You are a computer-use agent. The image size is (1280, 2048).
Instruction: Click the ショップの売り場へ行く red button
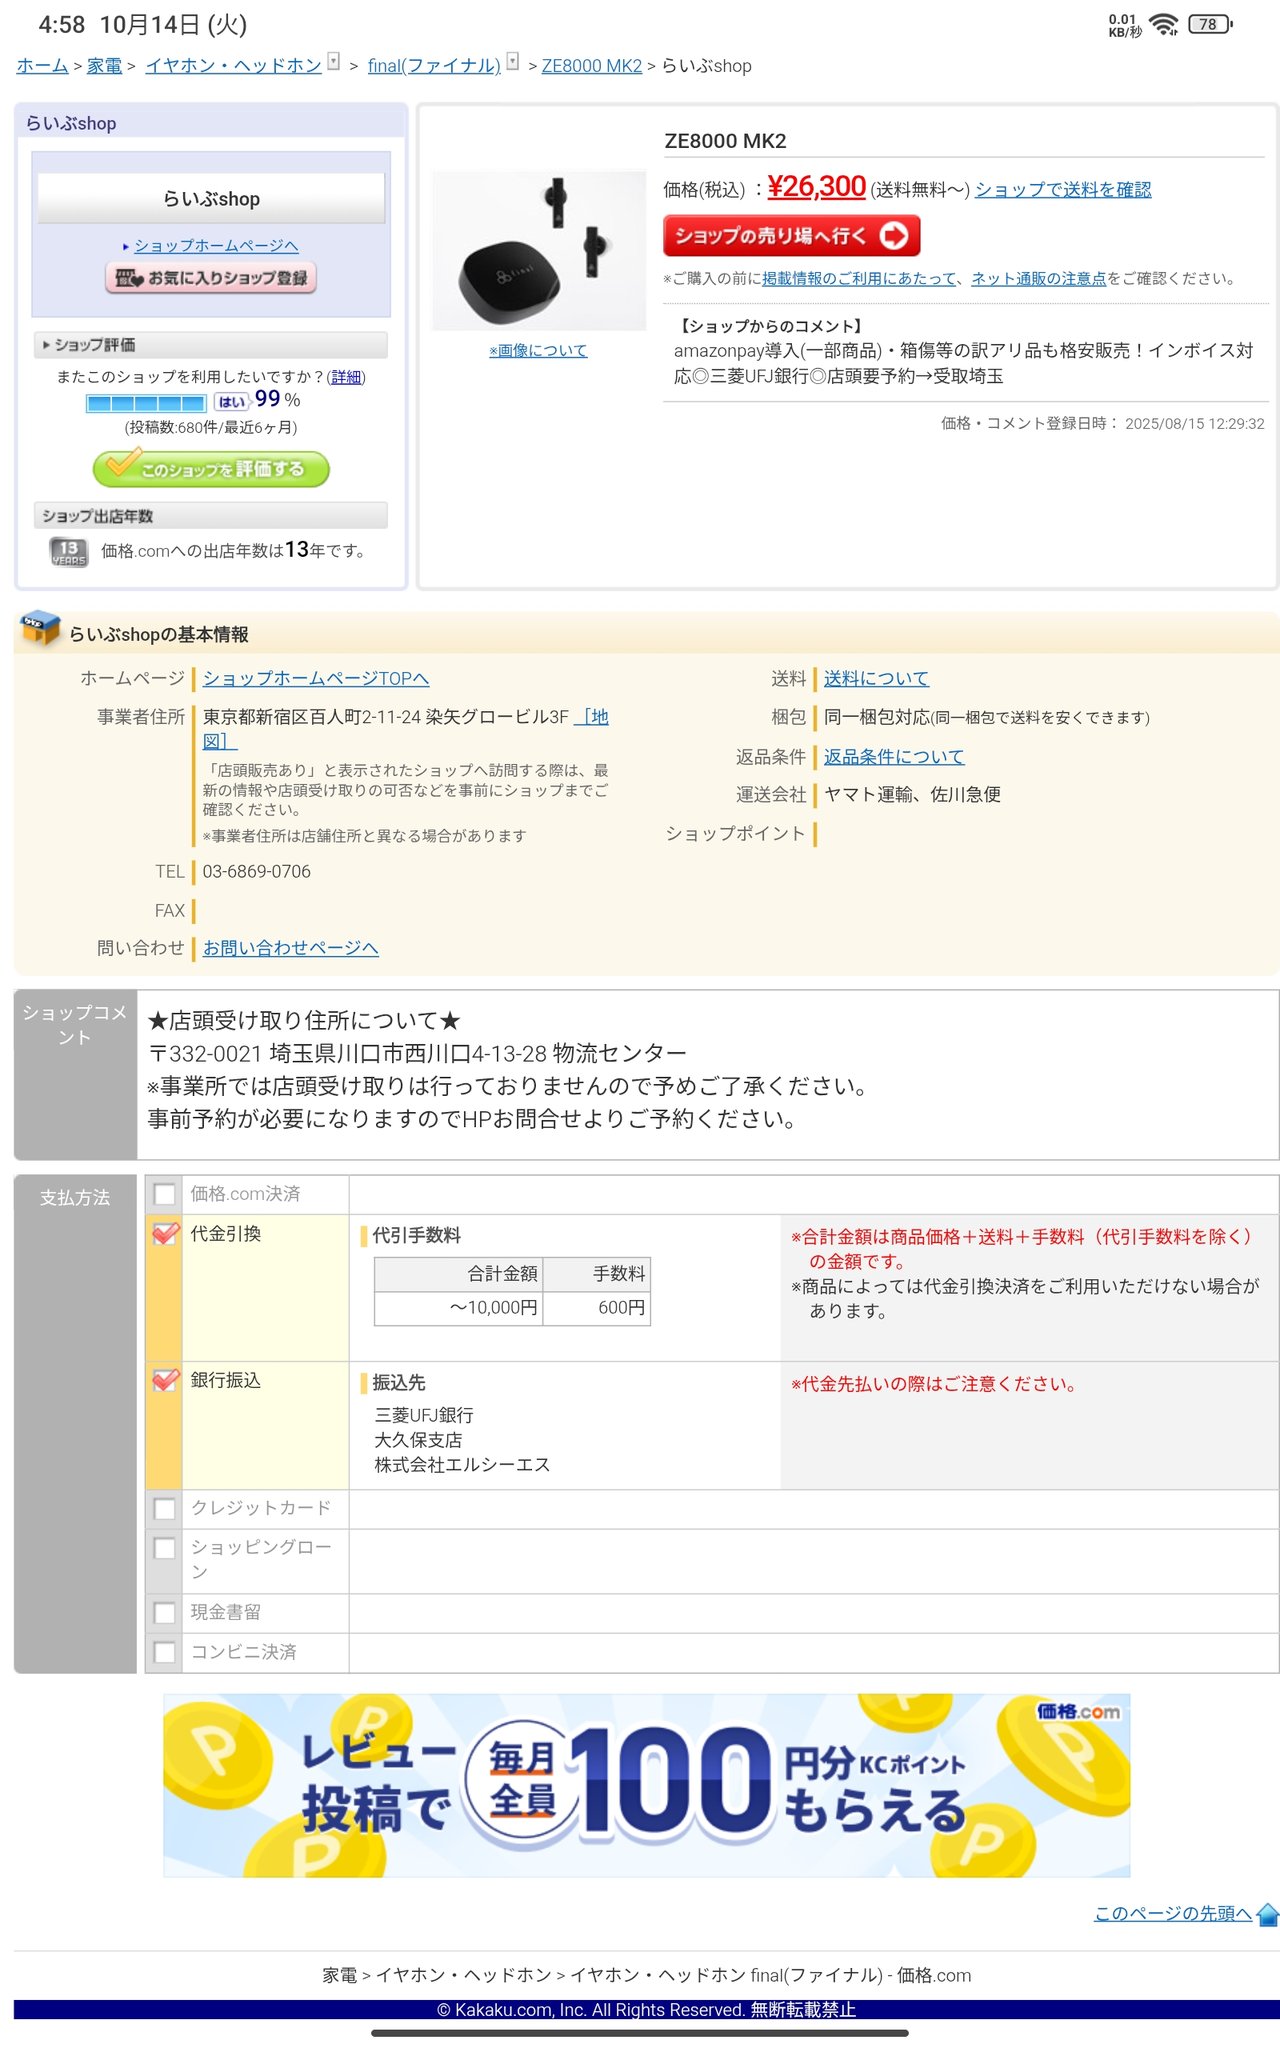pyautogui.click(x=791, y=236)
